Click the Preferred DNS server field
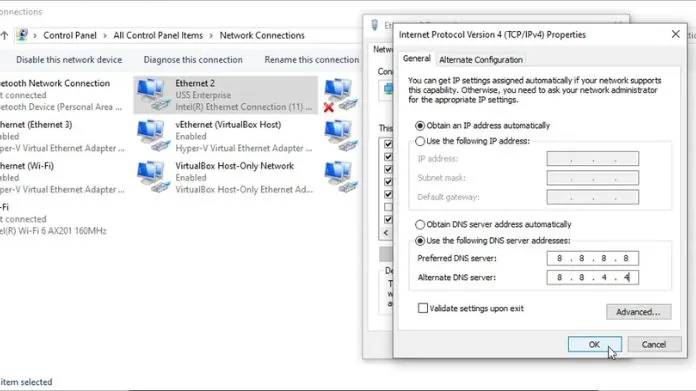 click(x=593, y=258)
